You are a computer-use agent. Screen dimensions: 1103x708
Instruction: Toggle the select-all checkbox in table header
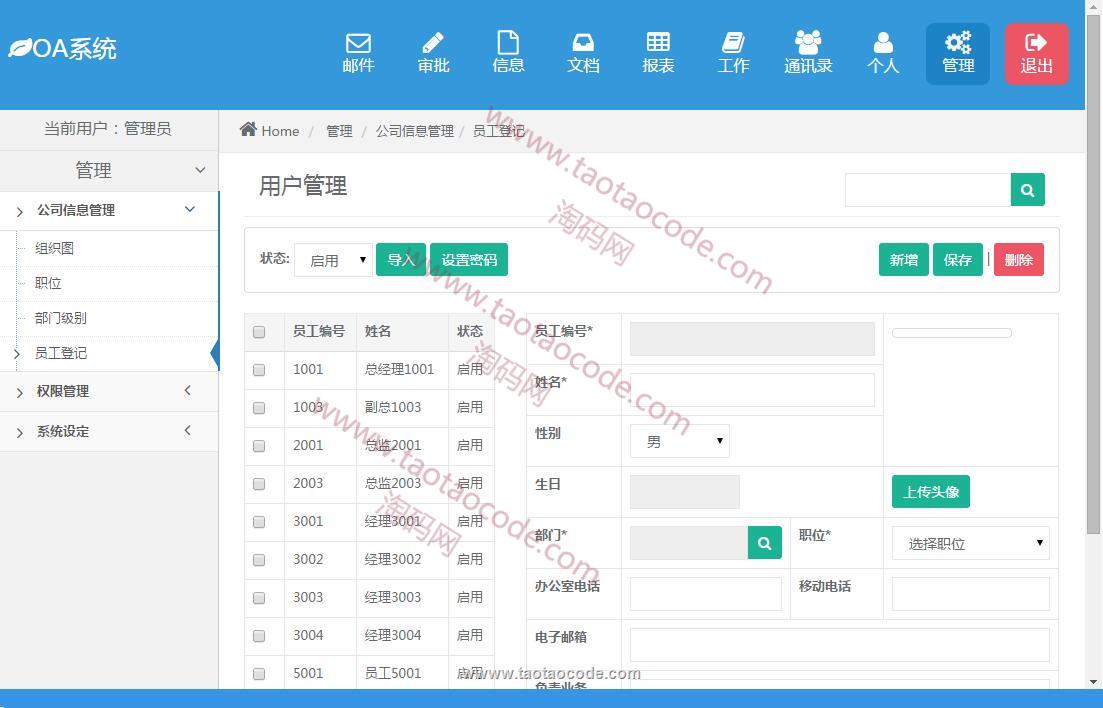point(259,332)
